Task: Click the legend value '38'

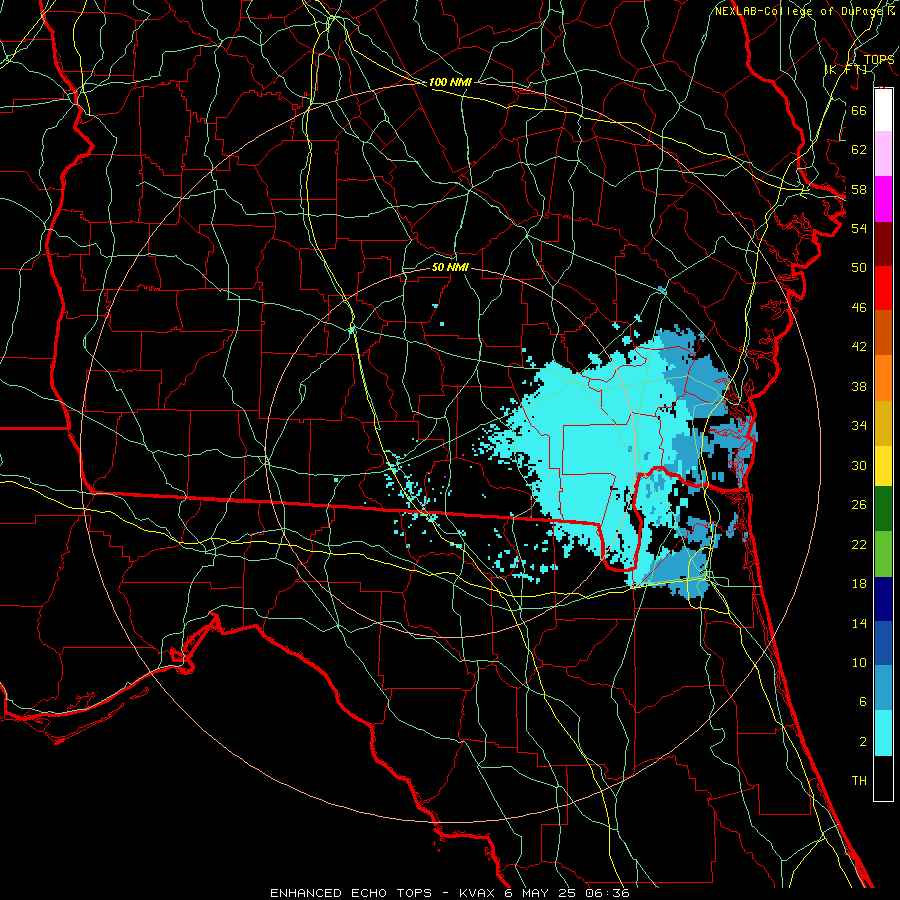Action: click(859, 386)
